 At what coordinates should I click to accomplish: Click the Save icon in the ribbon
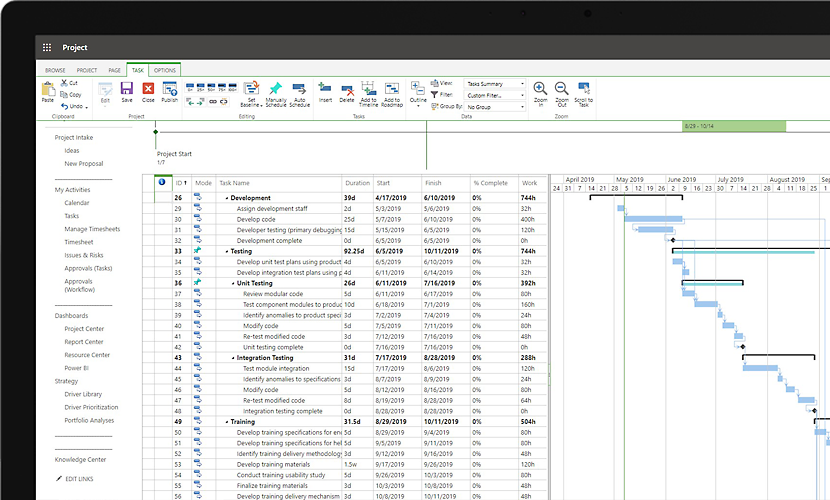point(127,90)
